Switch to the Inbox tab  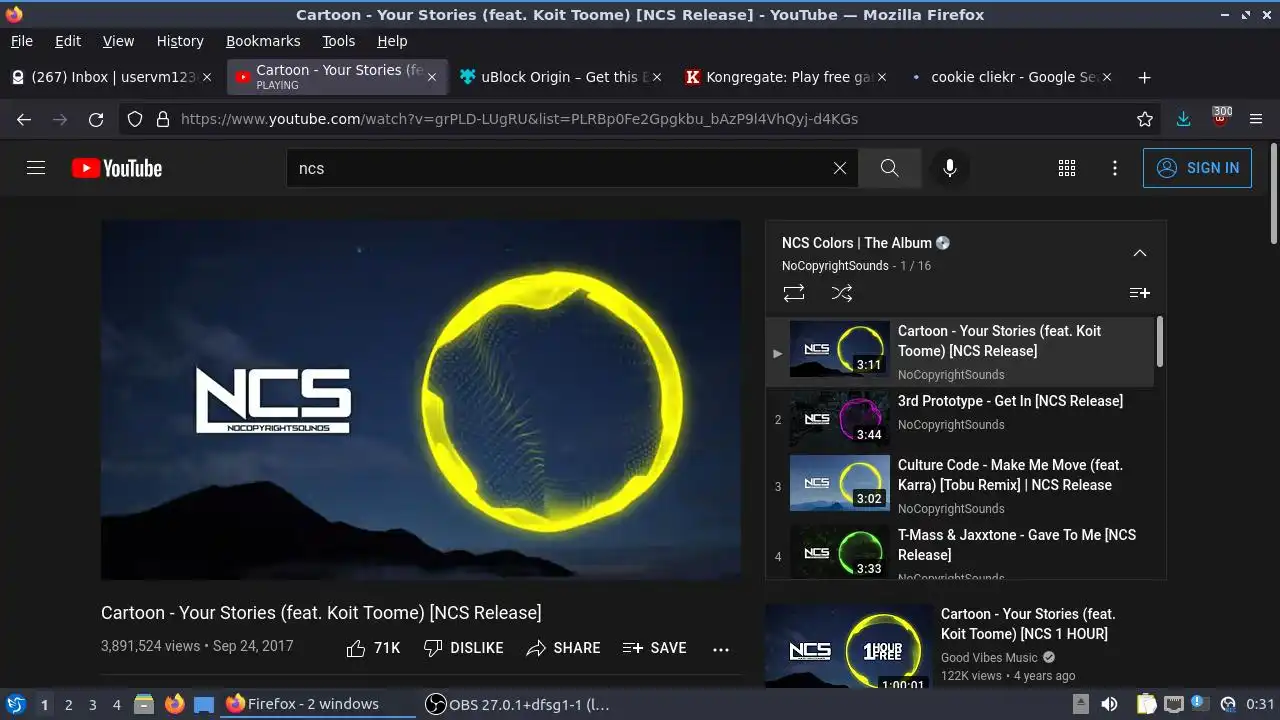click(x=113, y=77)
